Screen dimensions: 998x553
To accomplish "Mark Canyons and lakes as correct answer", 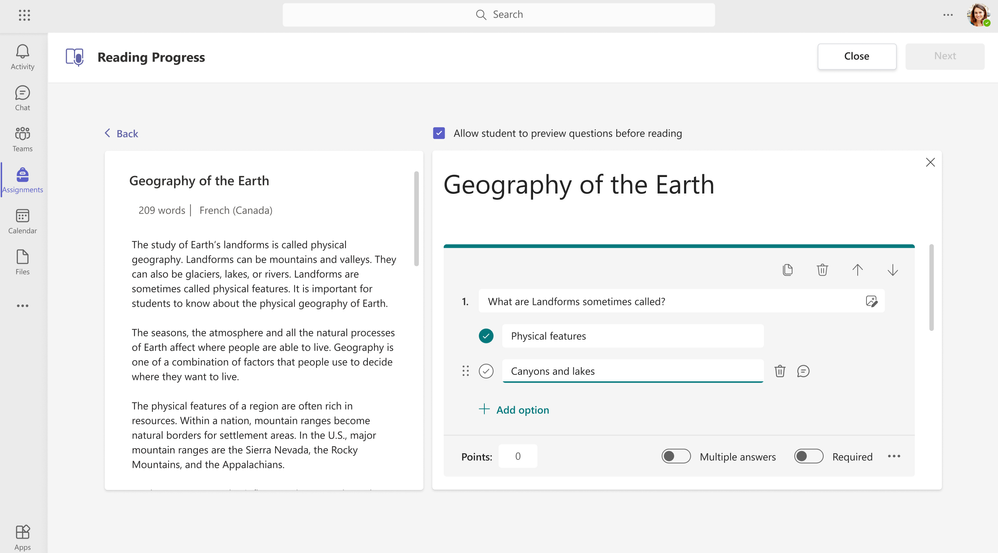I will (486, 371).
